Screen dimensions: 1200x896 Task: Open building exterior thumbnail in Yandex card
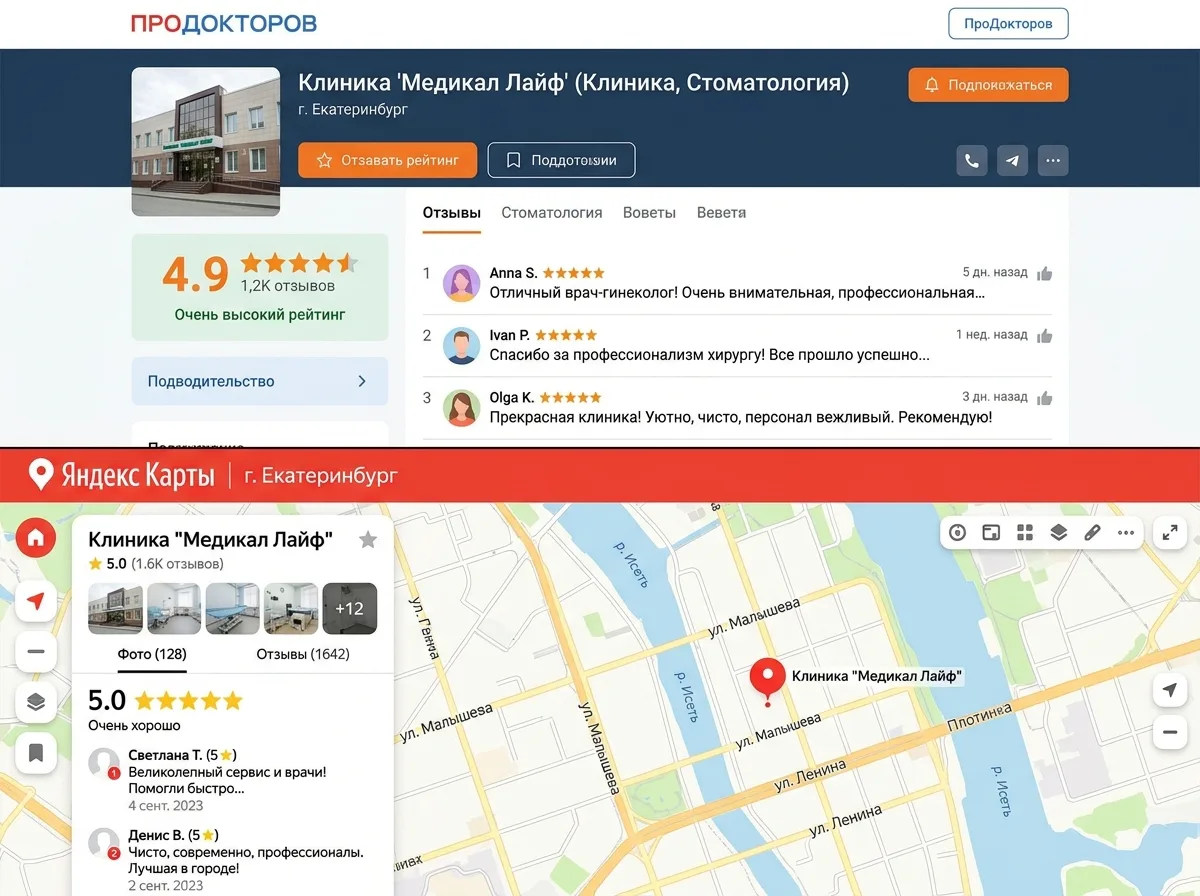(x=115, y=609)
